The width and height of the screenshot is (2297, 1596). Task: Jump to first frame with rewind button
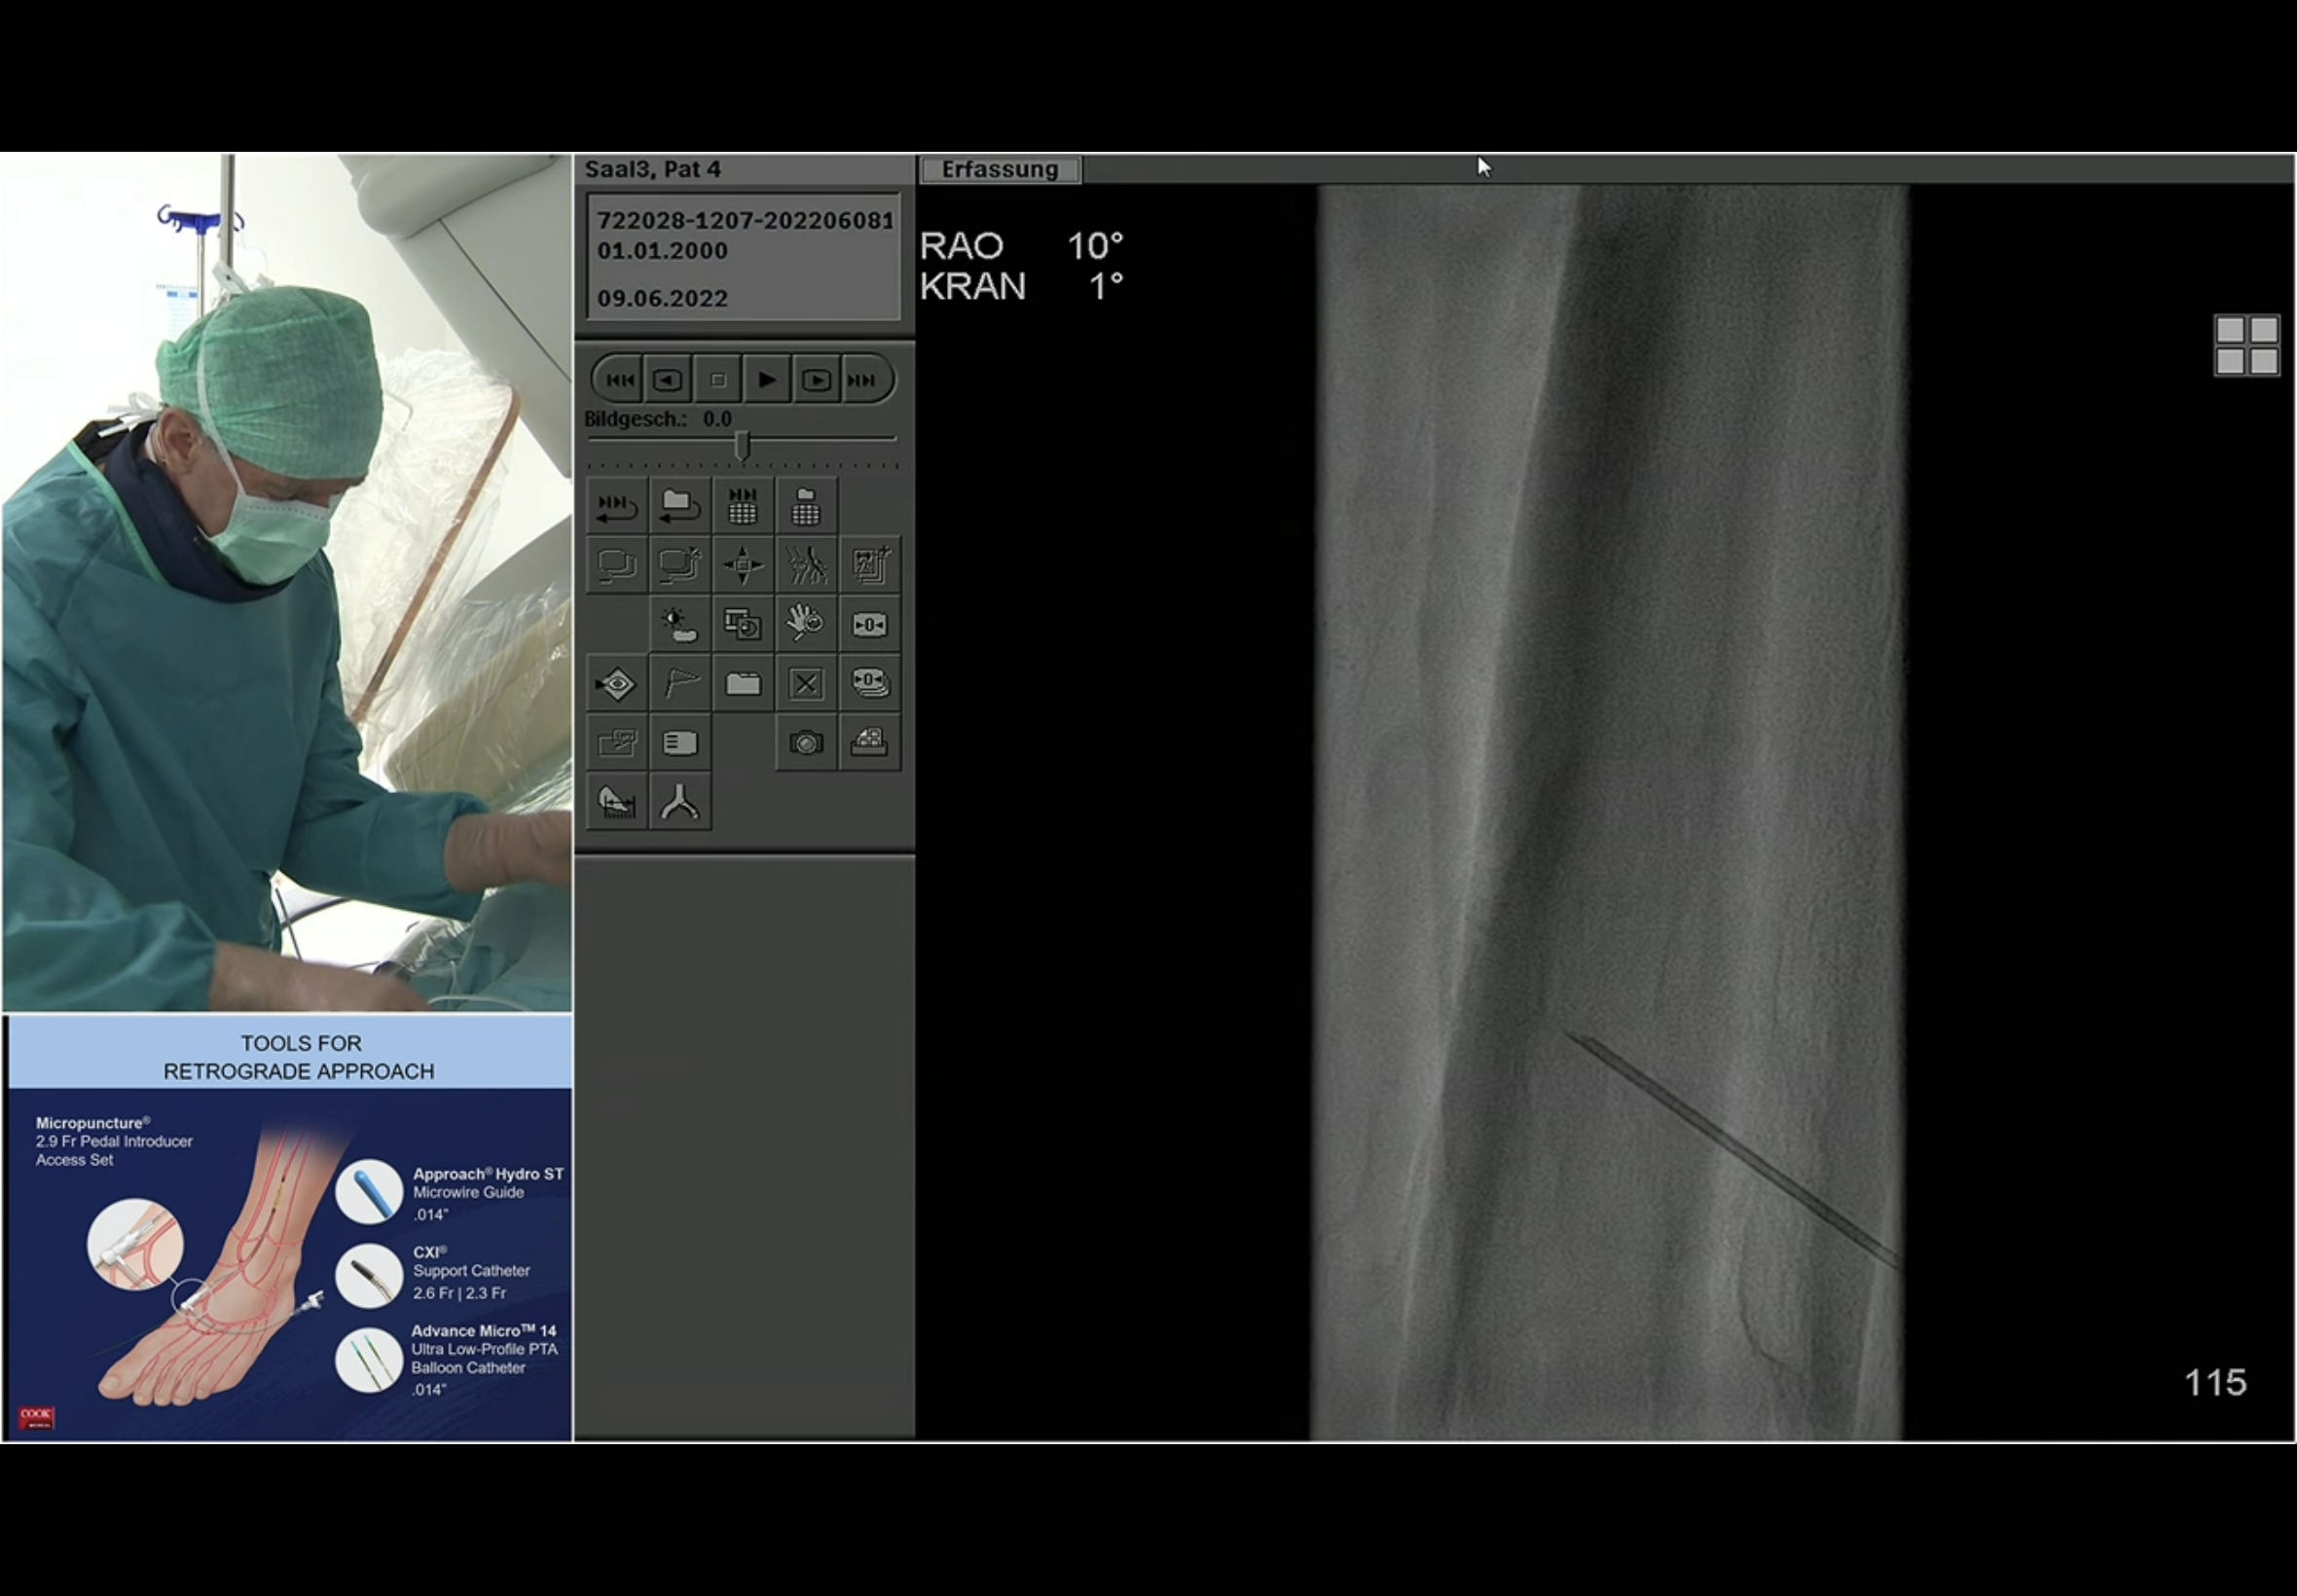pyautogui.click(x=619, y=380)
